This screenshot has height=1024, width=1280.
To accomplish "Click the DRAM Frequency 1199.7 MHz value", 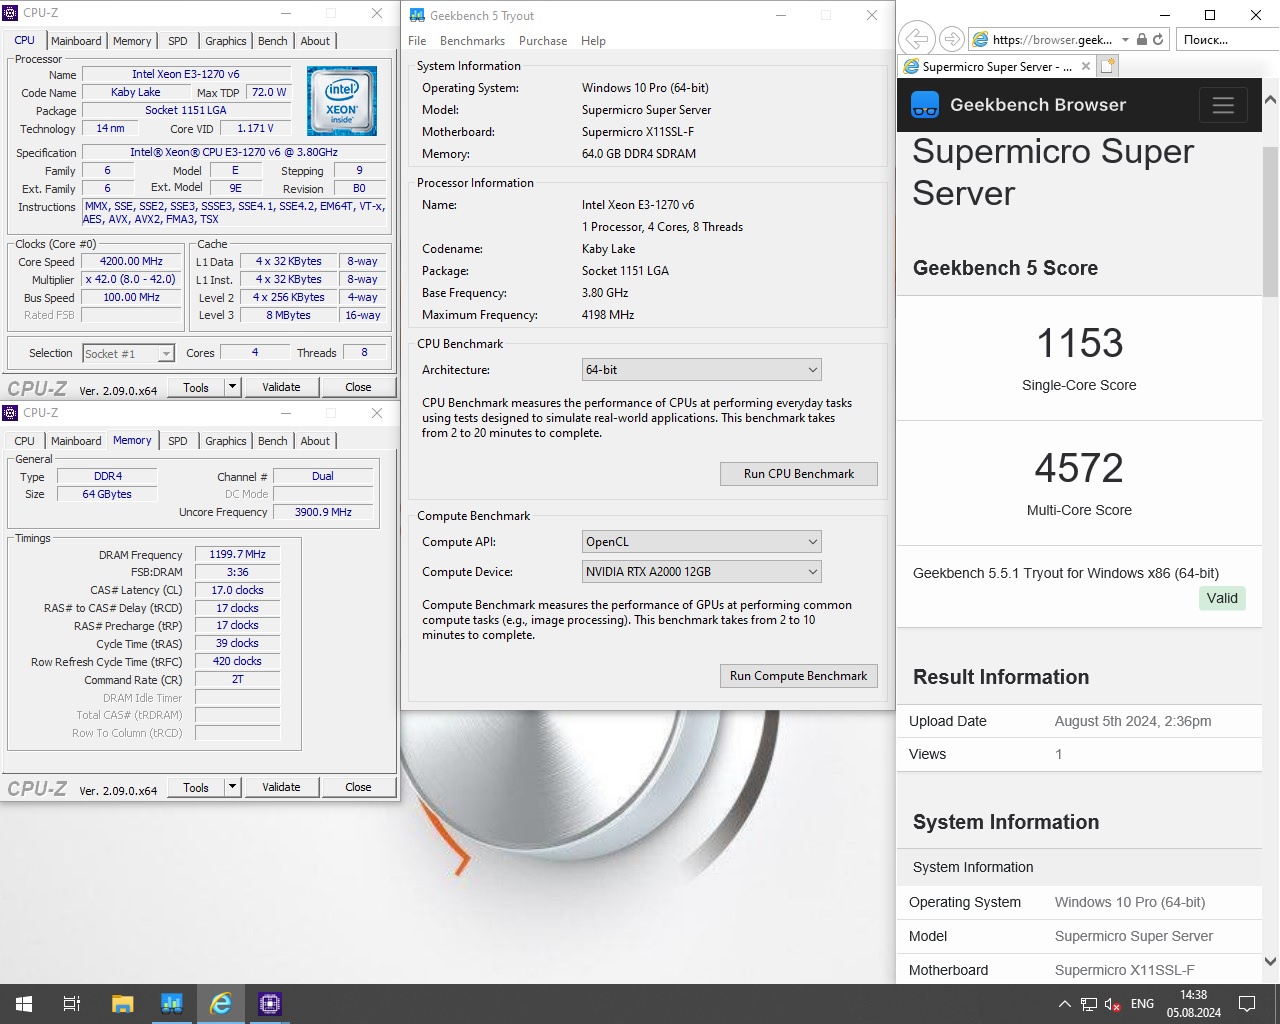I will click(x=237, y=554).
